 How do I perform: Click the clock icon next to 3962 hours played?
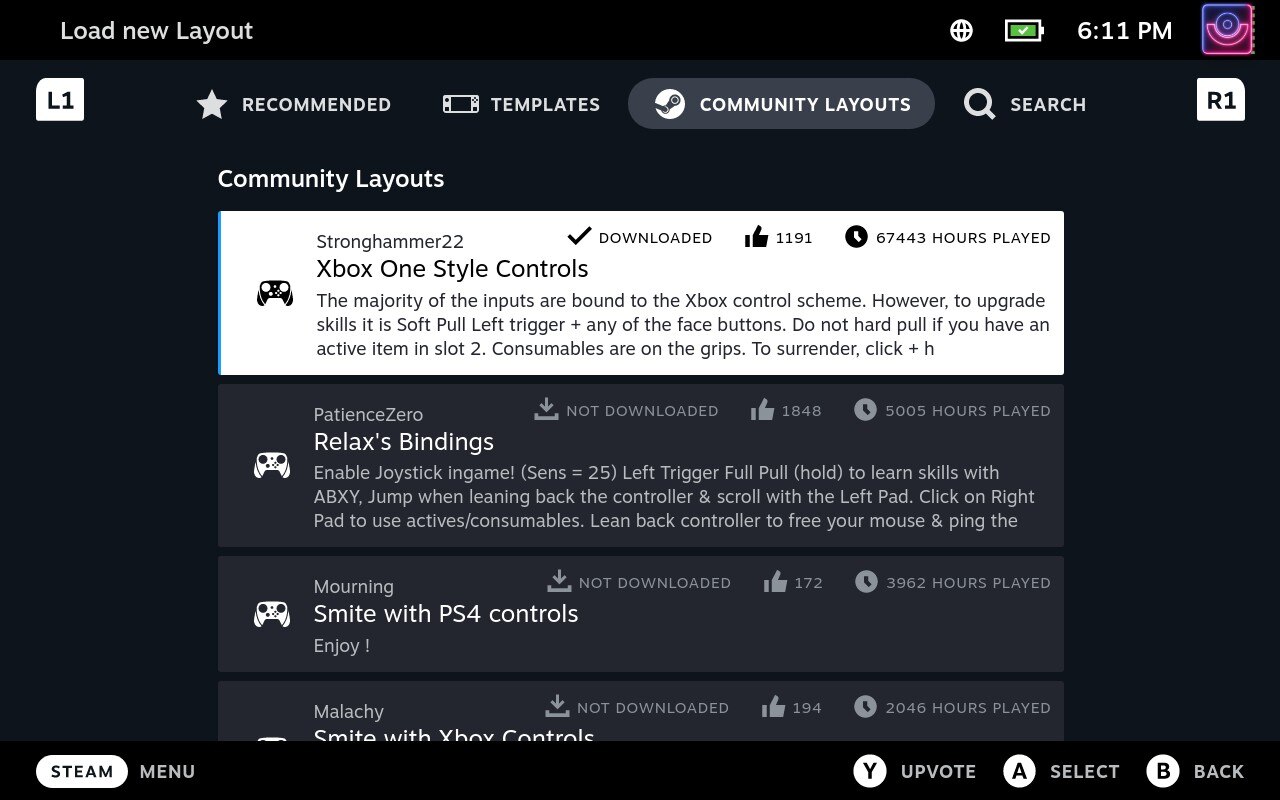[866, 582]
